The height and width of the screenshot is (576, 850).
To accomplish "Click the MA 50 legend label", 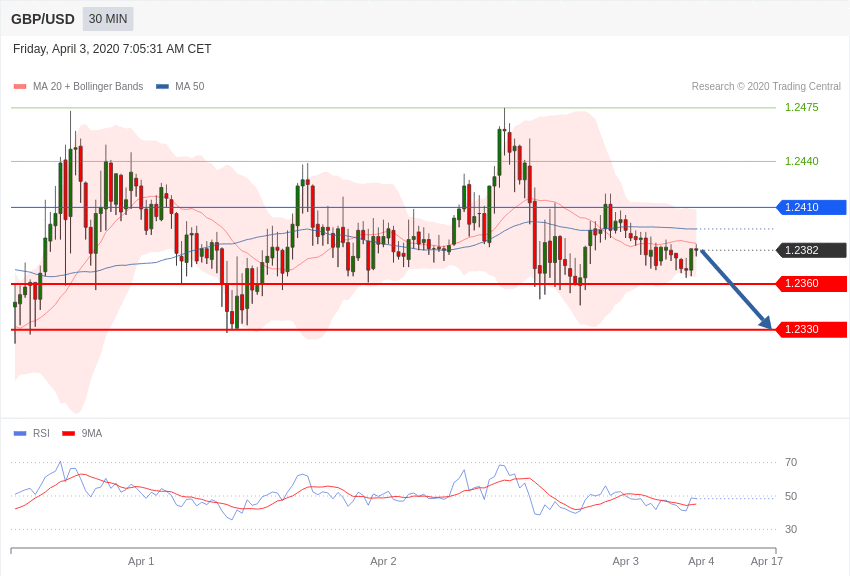I will click(190, 87).
